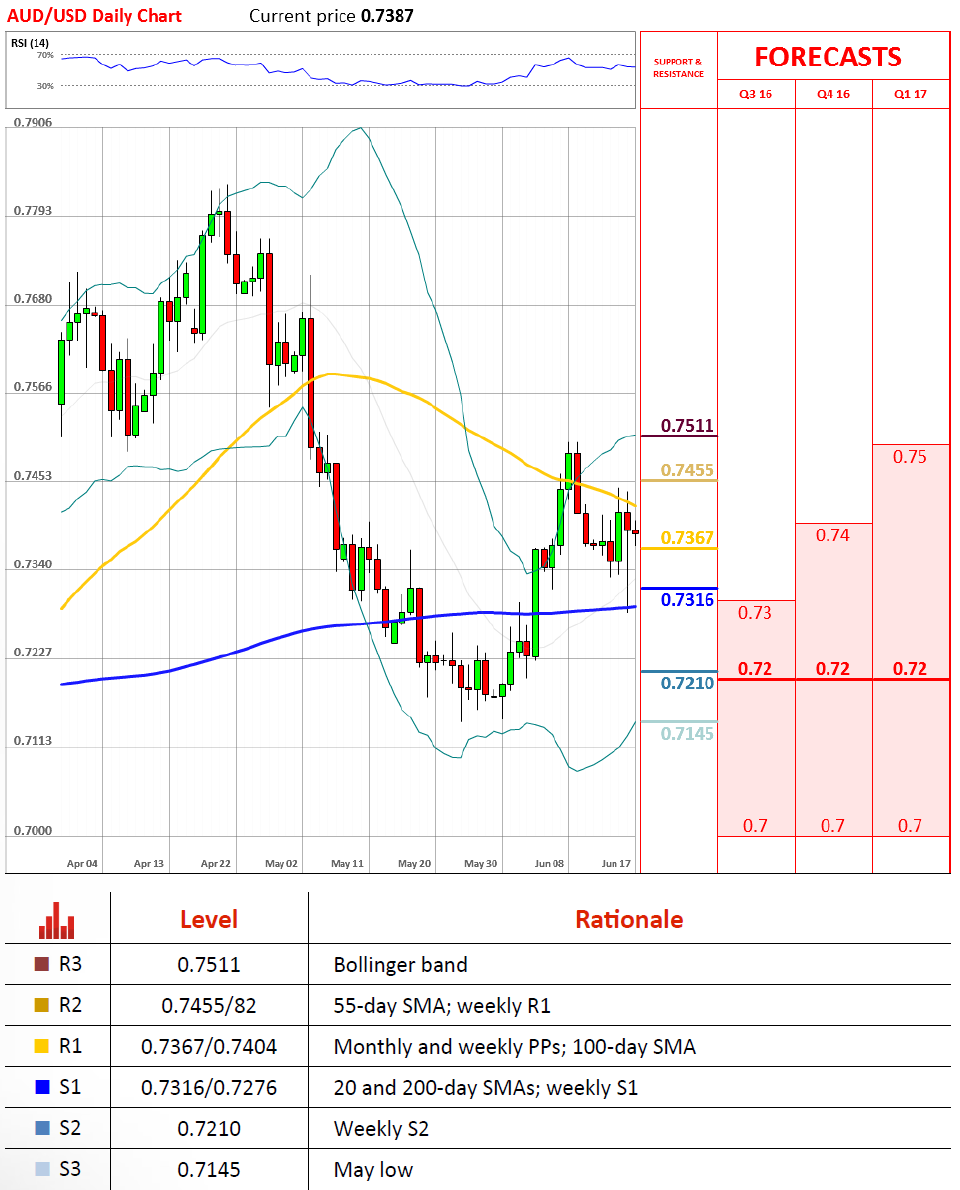Click the Weekly S2 rationale
Viewport: 960px width, 1190px height.
click(382, 1129)
